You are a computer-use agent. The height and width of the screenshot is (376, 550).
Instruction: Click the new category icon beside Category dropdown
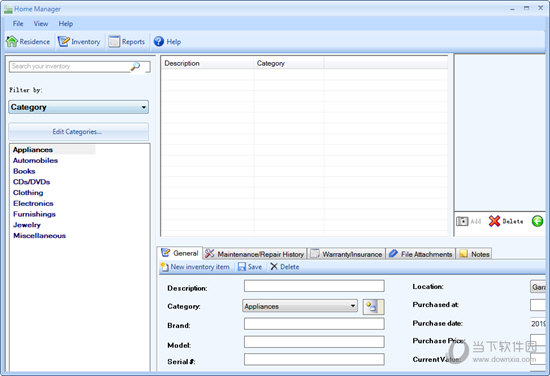pos(373,307)
